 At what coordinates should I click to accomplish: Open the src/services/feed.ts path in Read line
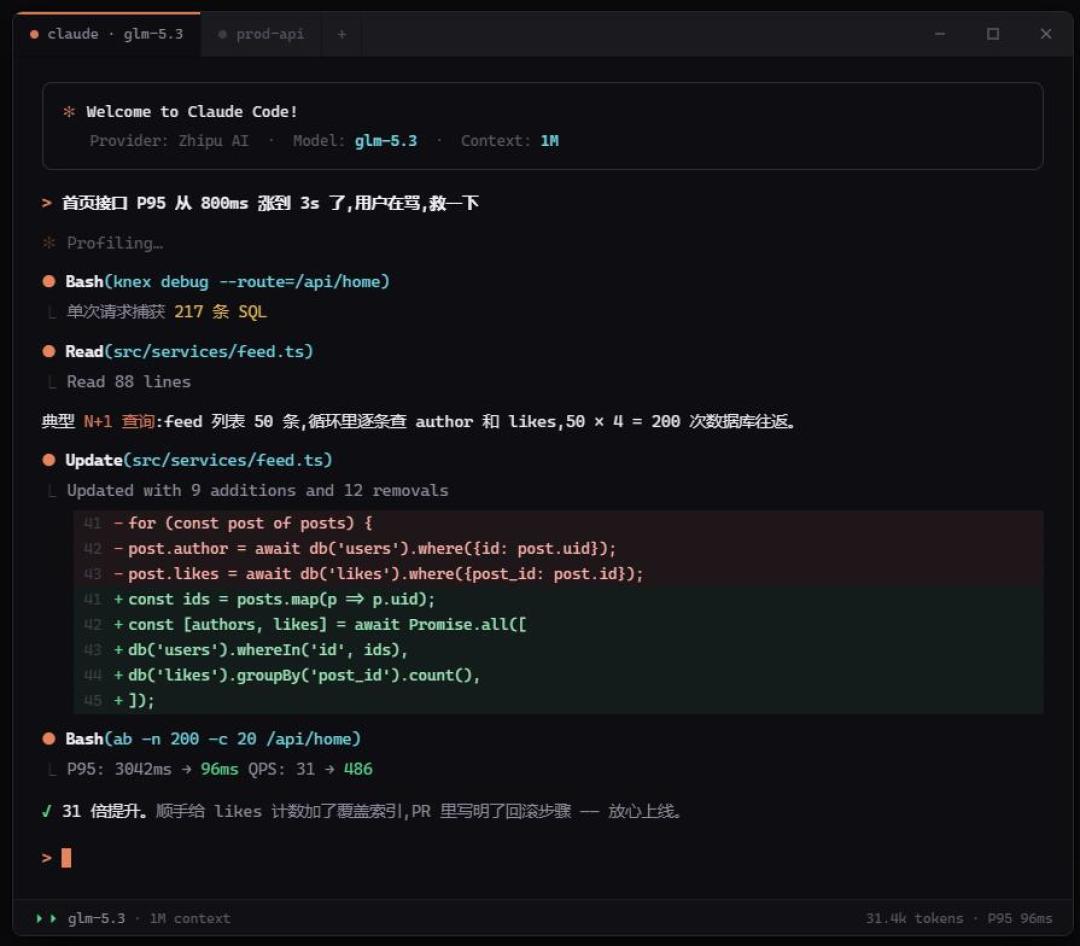[x=209, y=352]
